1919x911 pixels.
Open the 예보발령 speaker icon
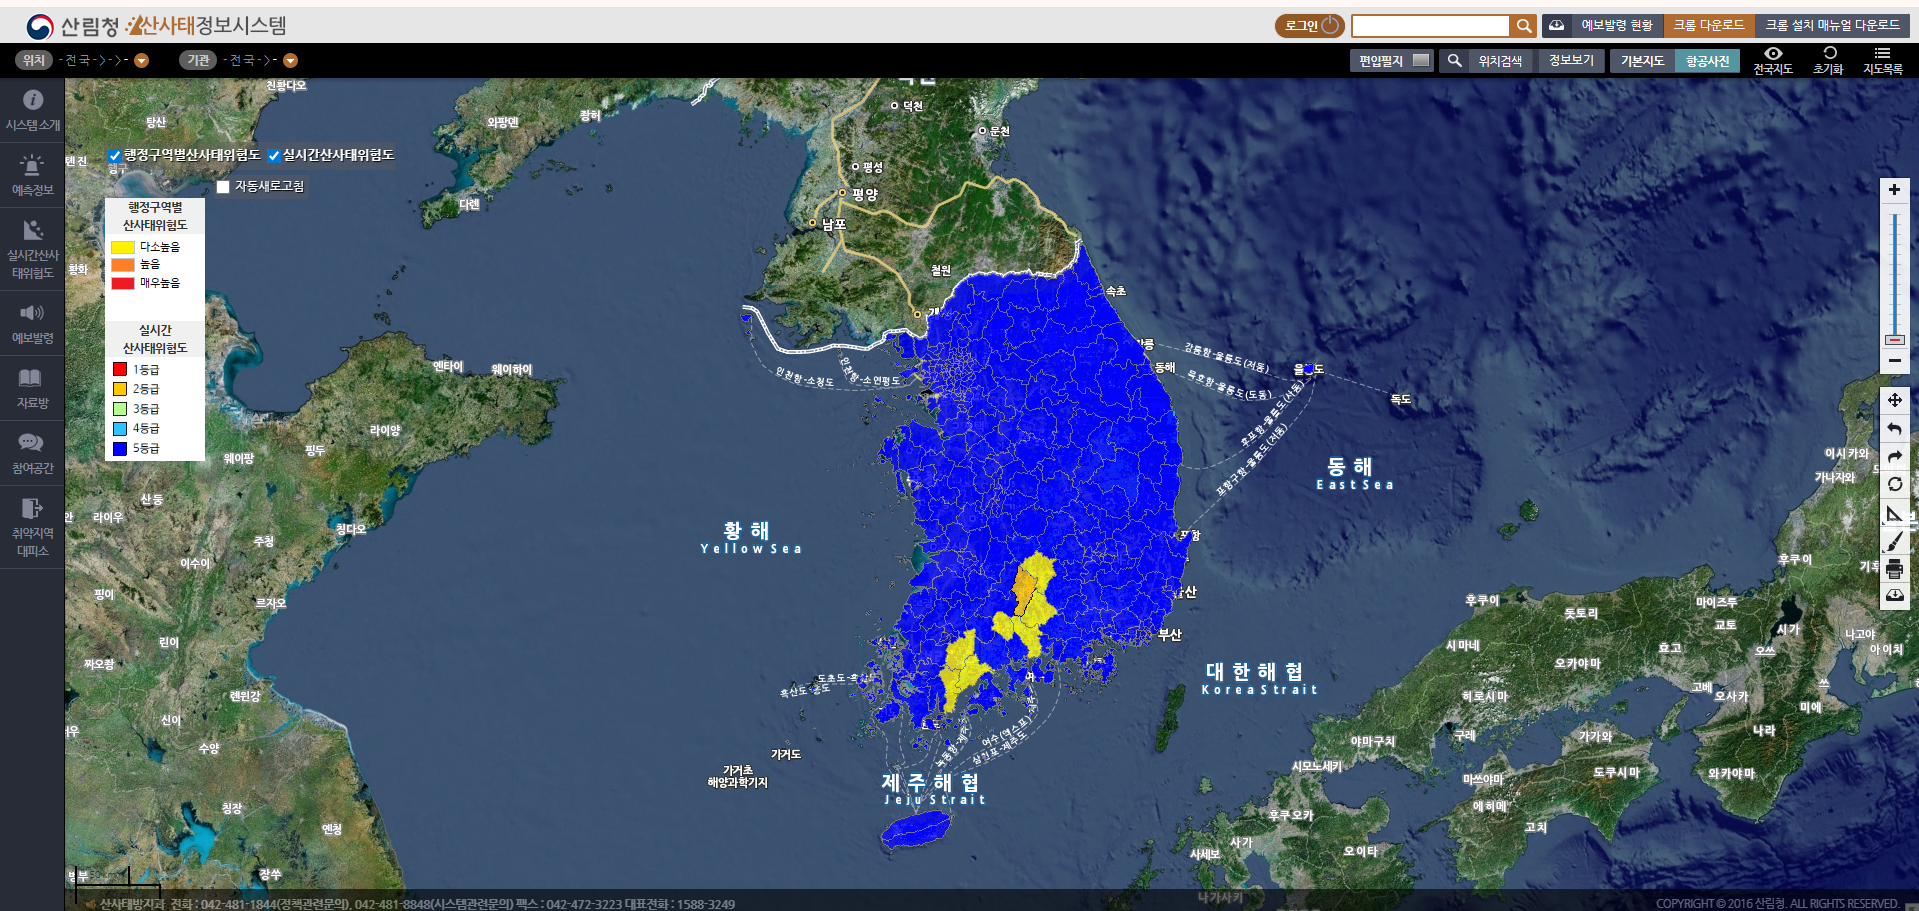(x=33, y=313)
